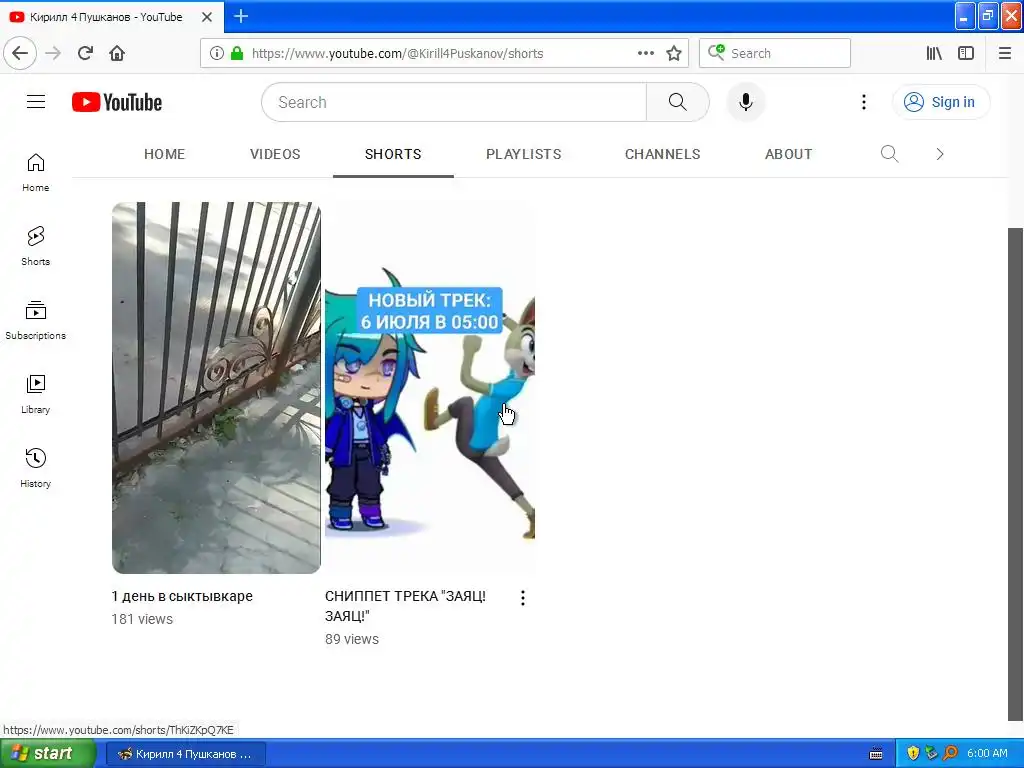The image size is (1024, 768).
Task: Click the 89 views text
Action: click(x=352, y=639)
